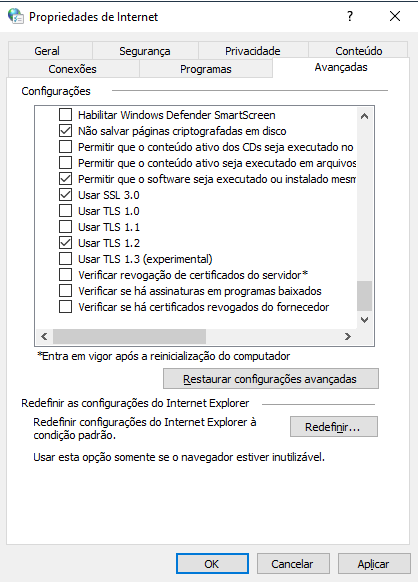Click the settings list scroll up arrow
The width and height of the screenshot is (418, 582).
(364, 116)
